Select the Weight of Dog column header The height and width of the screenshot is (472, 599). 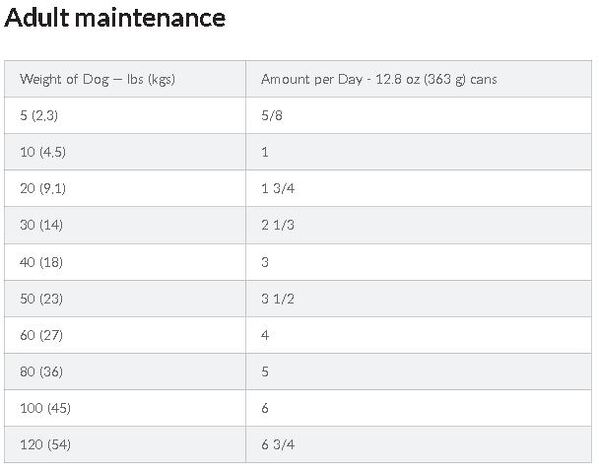coord(125,79)
